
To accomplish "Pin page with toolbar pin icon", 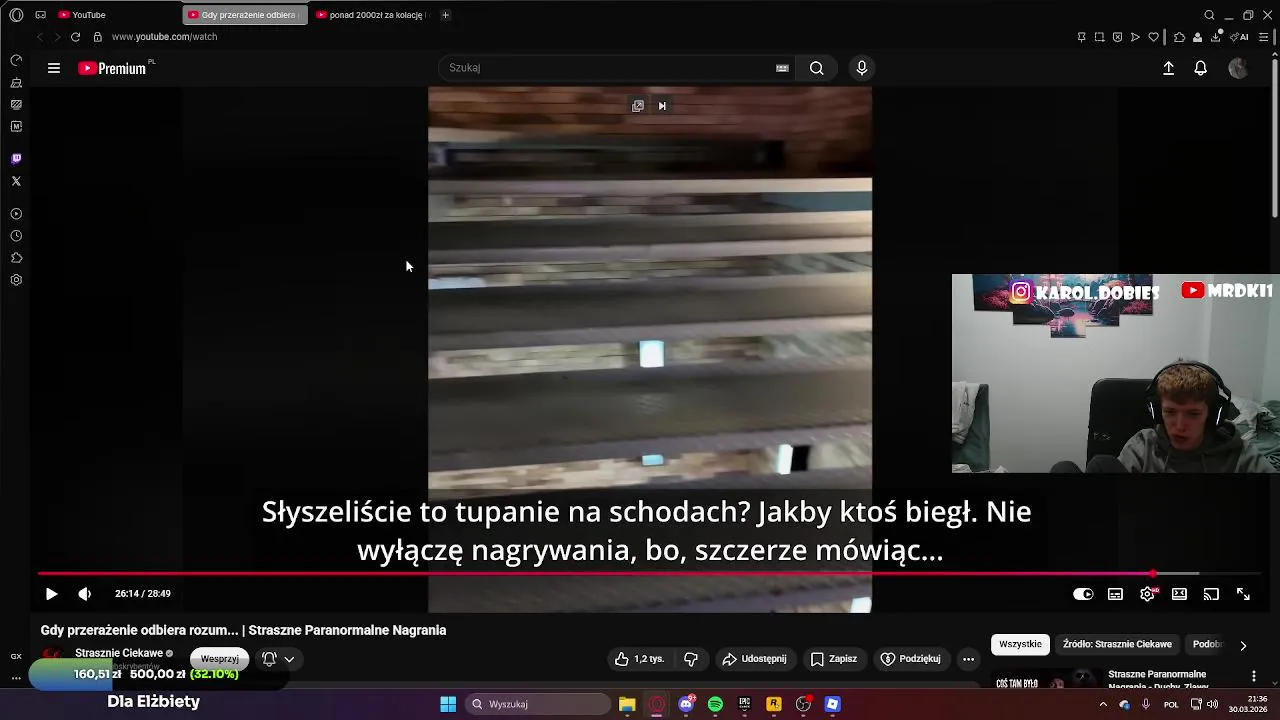I will point(1081,37).
